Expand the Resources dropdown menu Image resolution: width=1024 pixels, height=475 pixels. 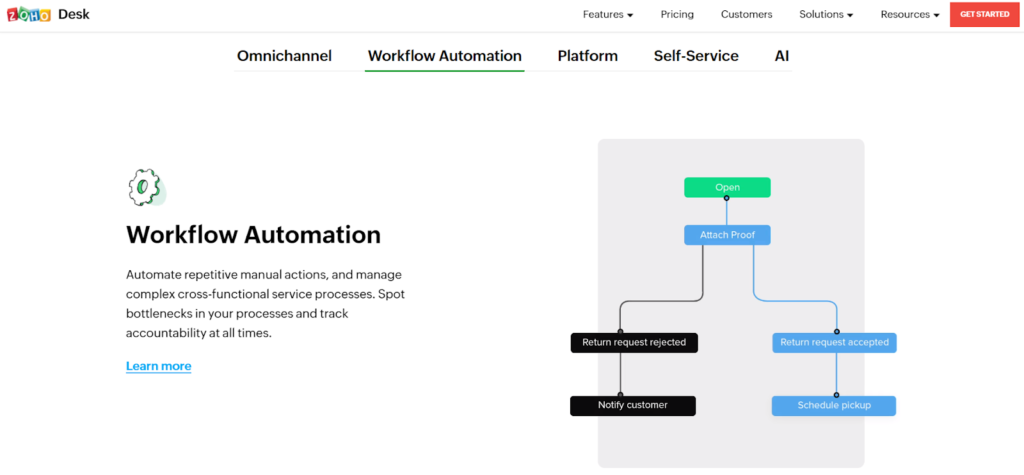click(x=909, y=15)
